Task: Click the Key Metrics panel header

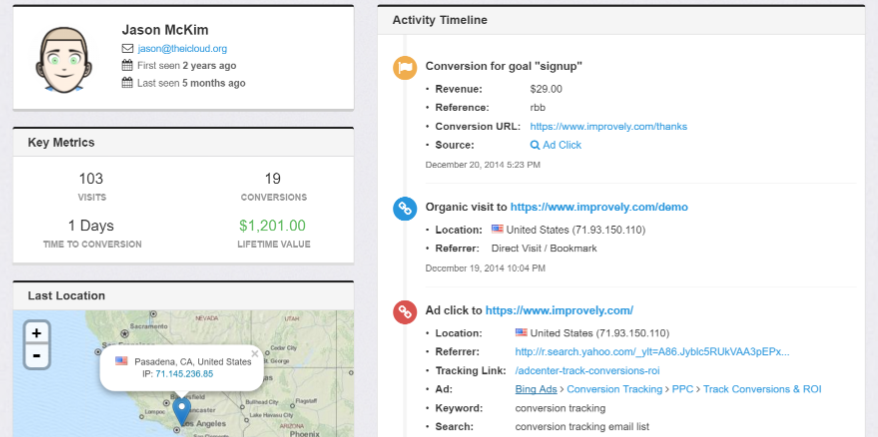Action: point(183,142)
